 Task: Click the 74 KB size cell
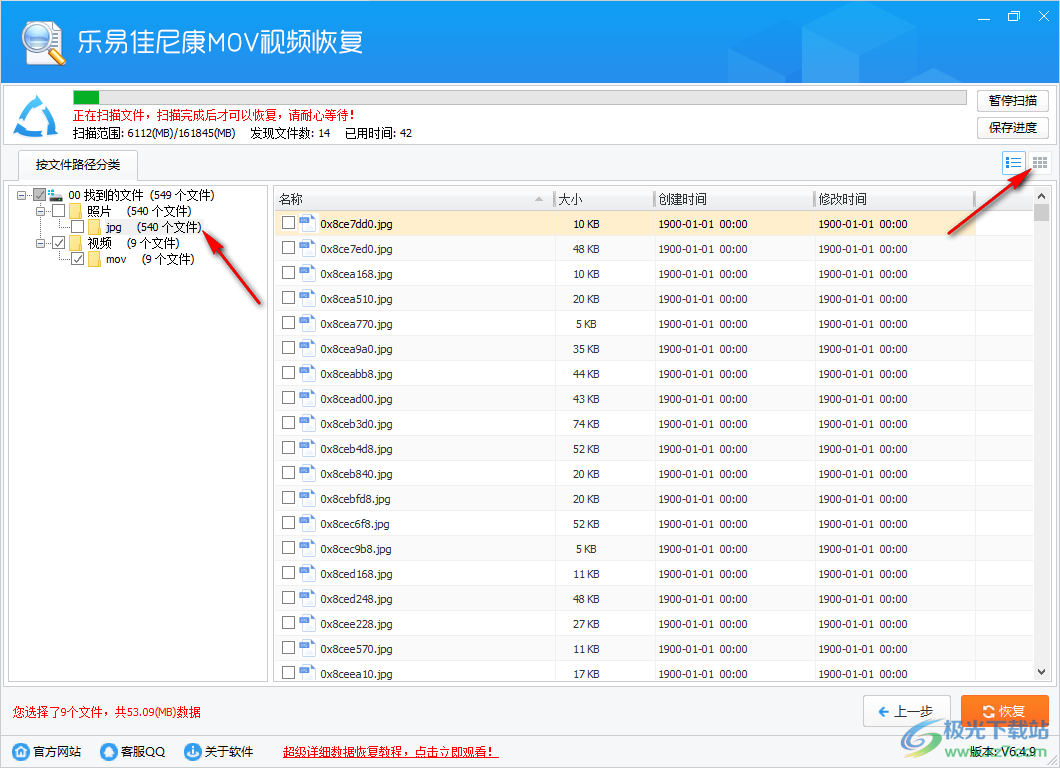tap(586, 424)
